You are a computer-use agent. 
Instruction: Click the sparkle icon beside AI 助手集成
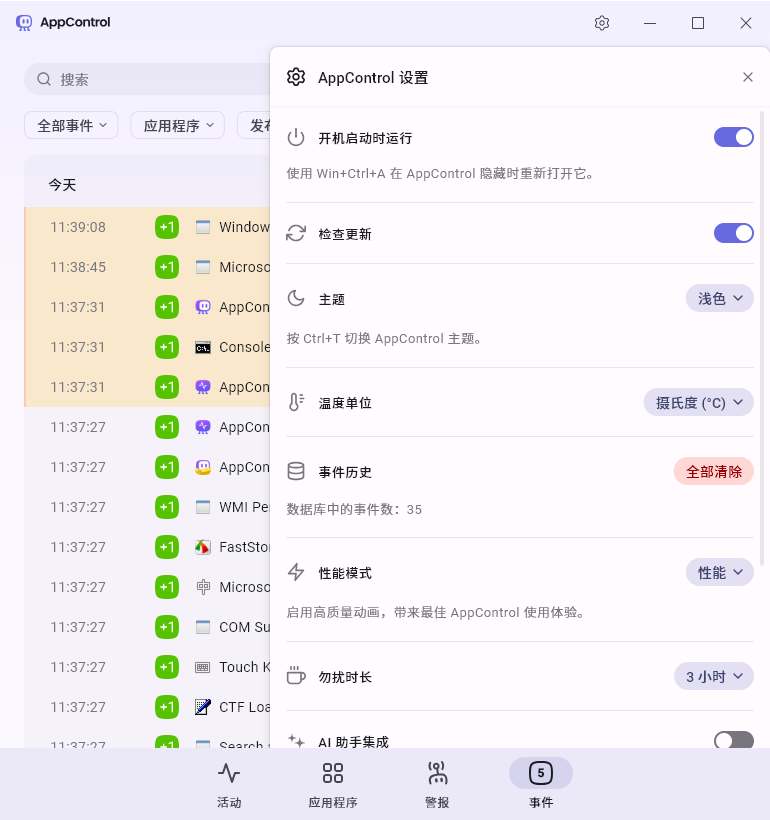pyautogui.click(x=296, y=741)
